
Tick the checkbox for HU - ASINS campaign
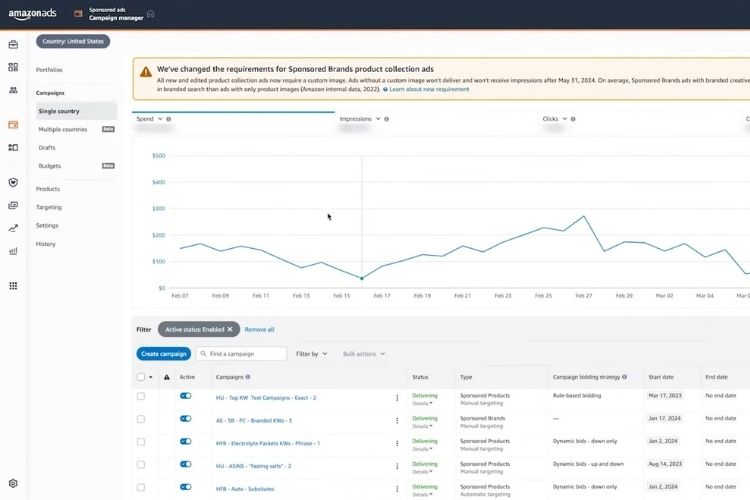point(141,465)
